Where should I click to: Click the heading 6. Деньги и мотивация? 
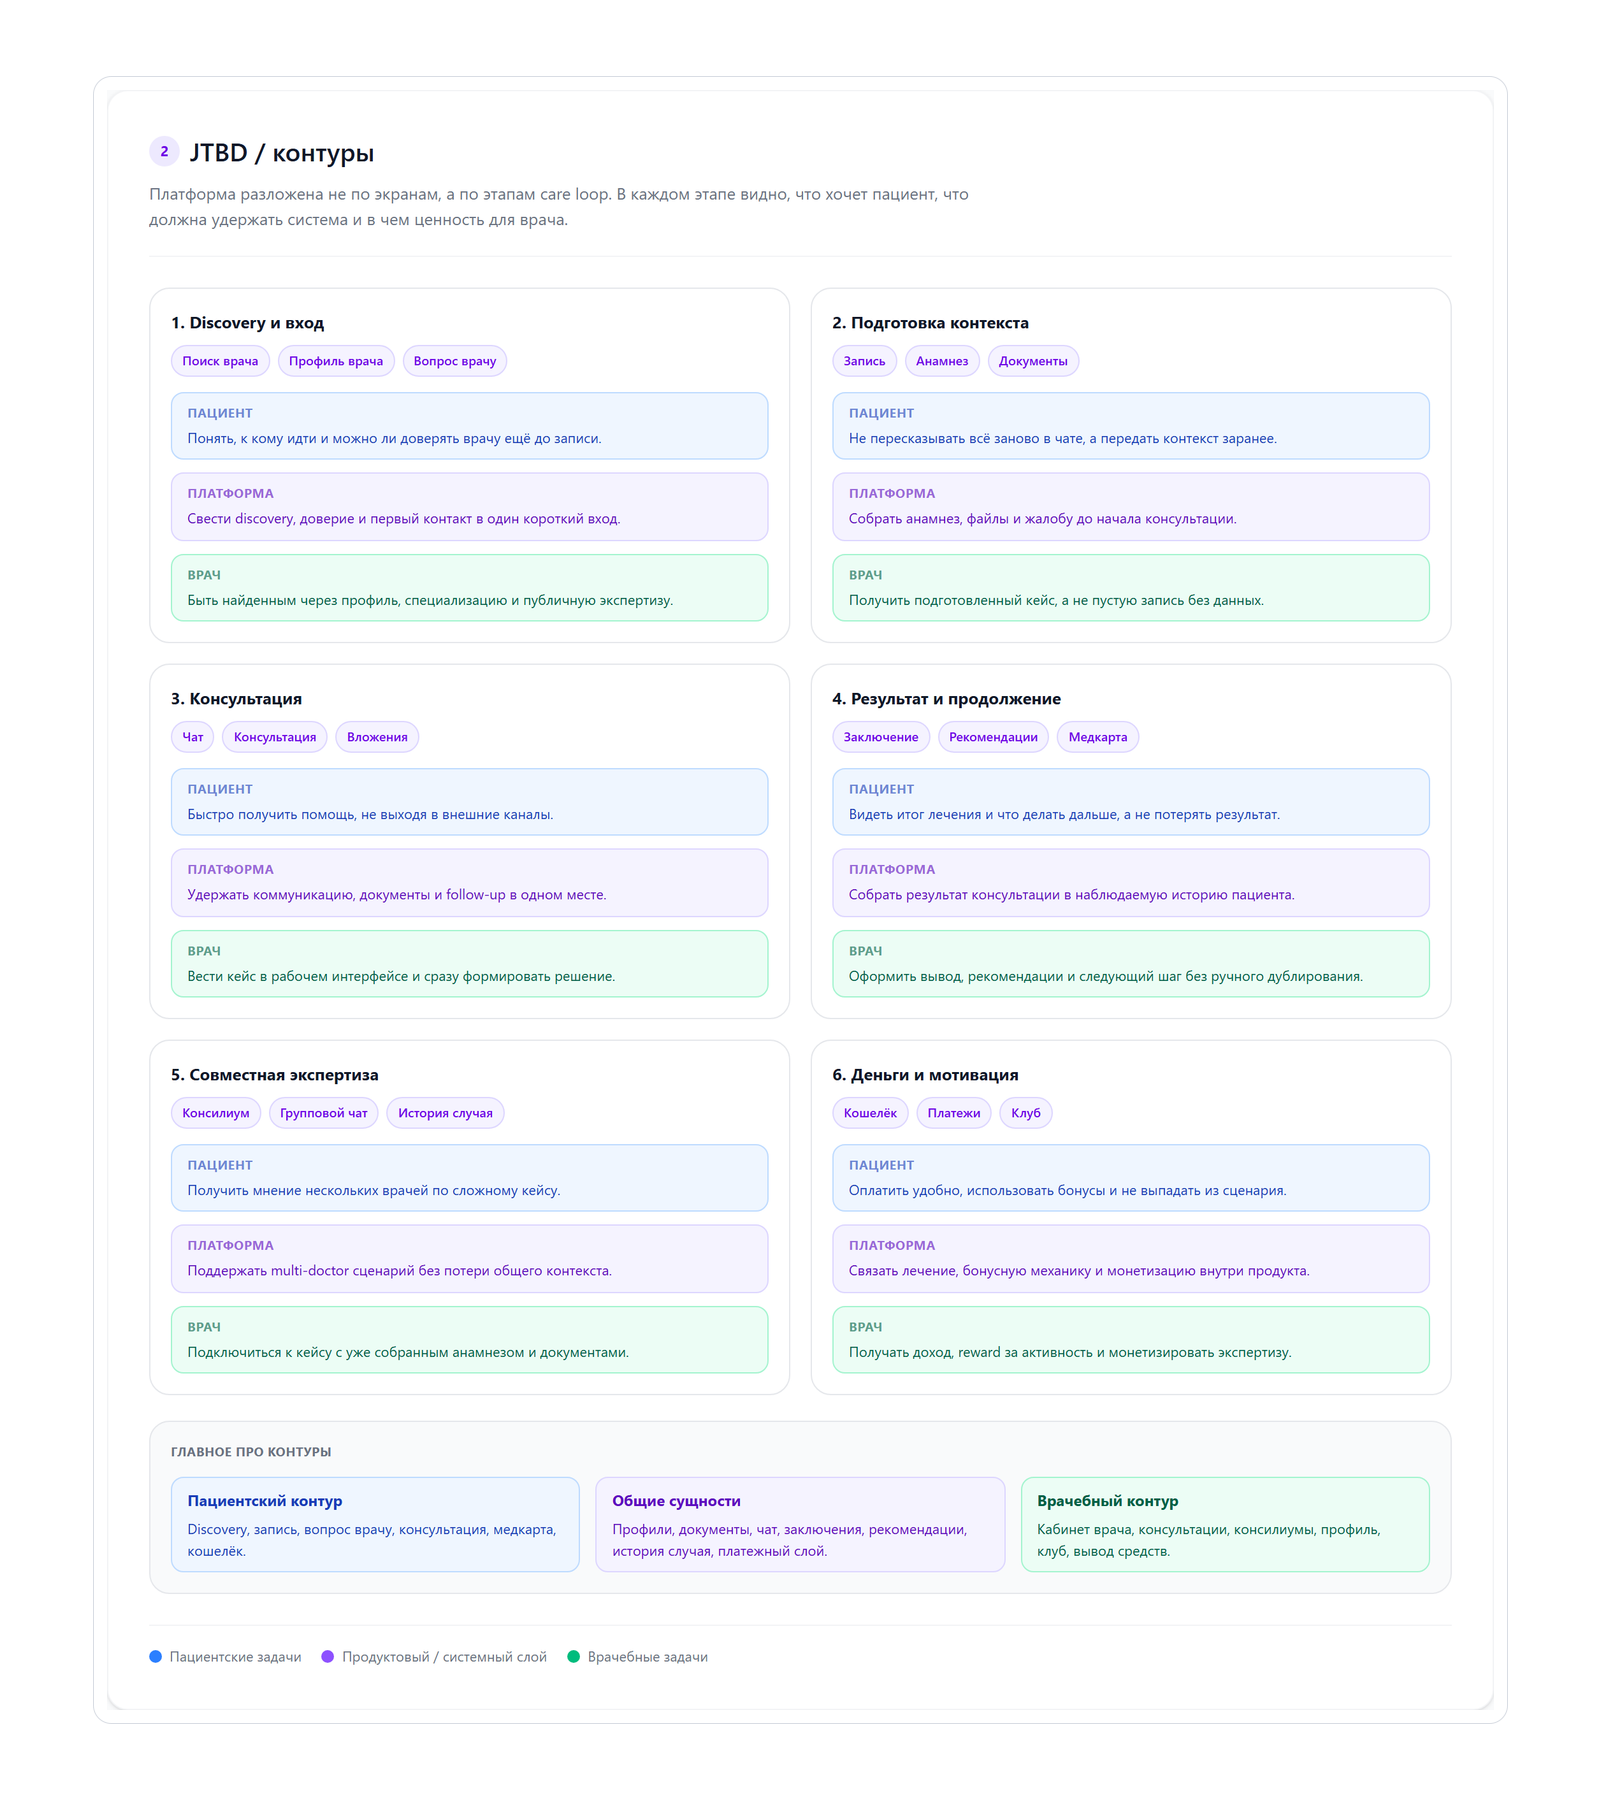click(x=925, y=1075)
